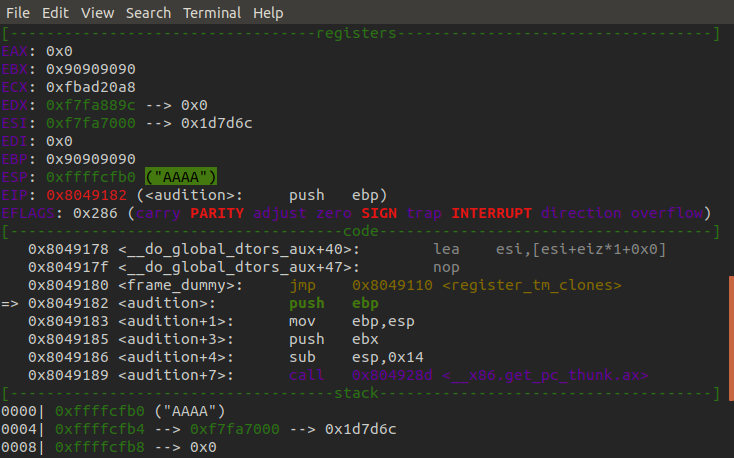Click the 'nop' instruction

[446, 267]
